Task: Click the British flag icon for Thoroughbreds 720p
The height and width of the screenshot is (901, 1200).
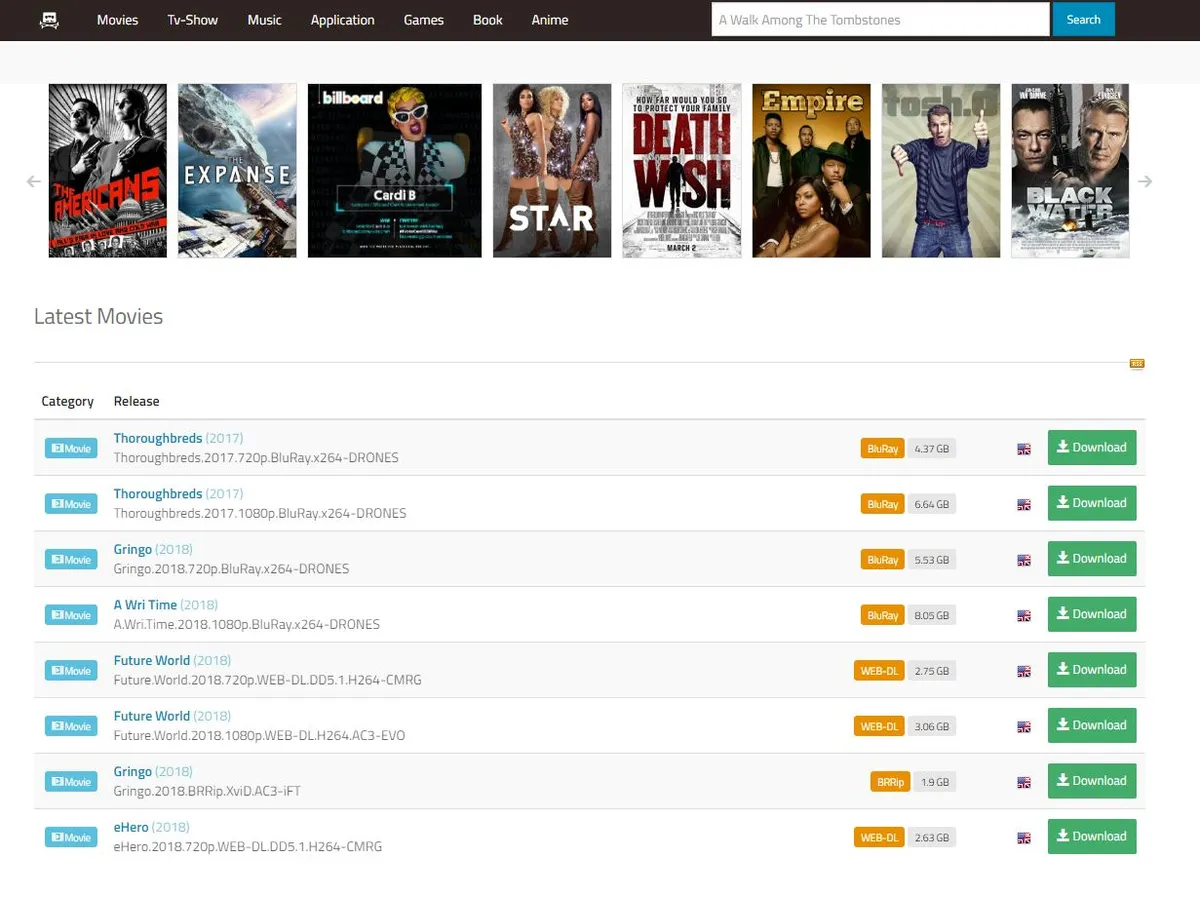Action: click(1023, 448)
